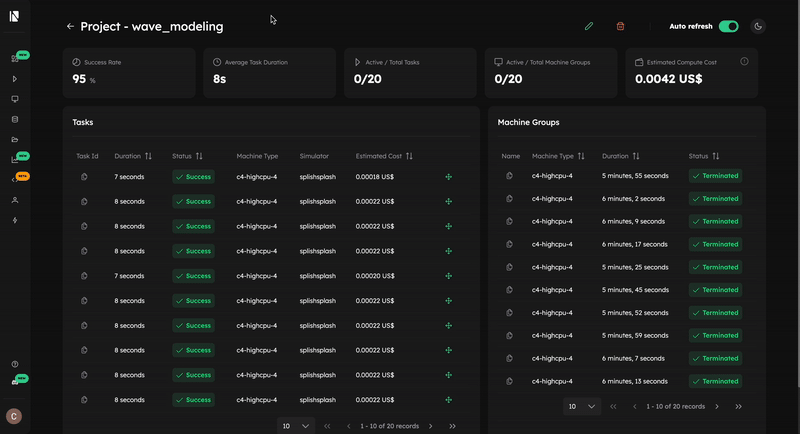Screen dimensions: 800x434
Task: Copy name of the 6 minutes, 13 seconds machine group
Action: click(x=509, y=381)
